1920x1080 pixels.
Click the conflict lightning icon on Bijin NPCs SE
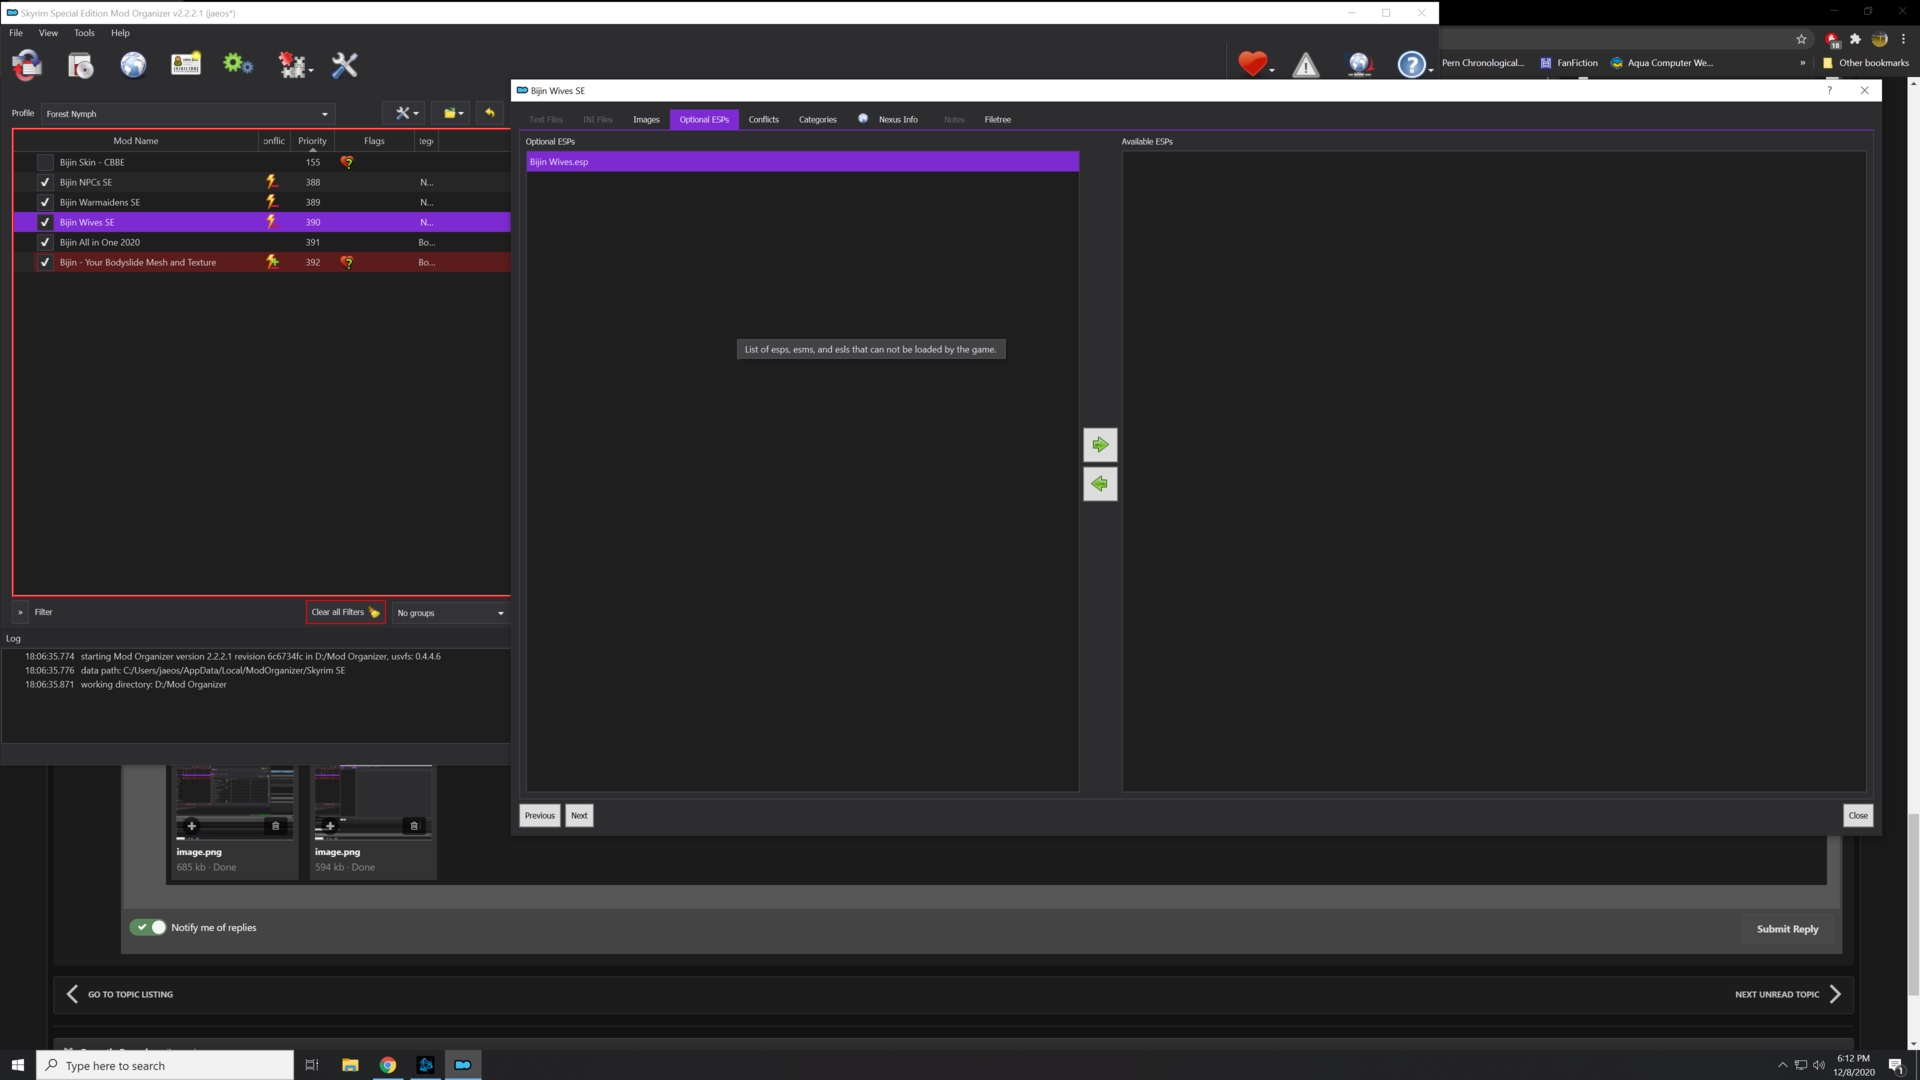[x=271, y=182]
